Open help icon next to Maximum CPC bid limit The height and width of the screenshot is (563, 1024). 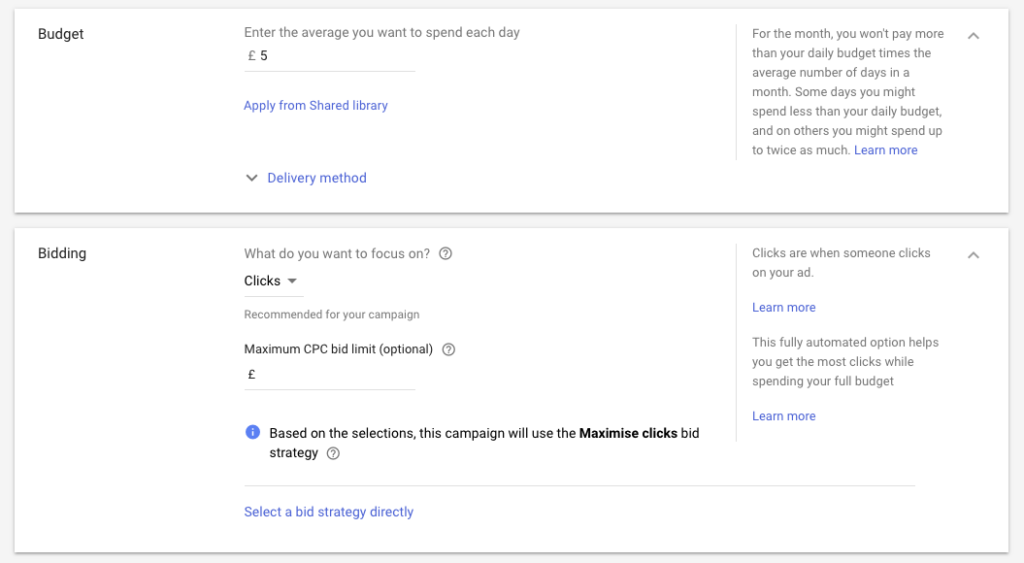click(x=449, y=349)
